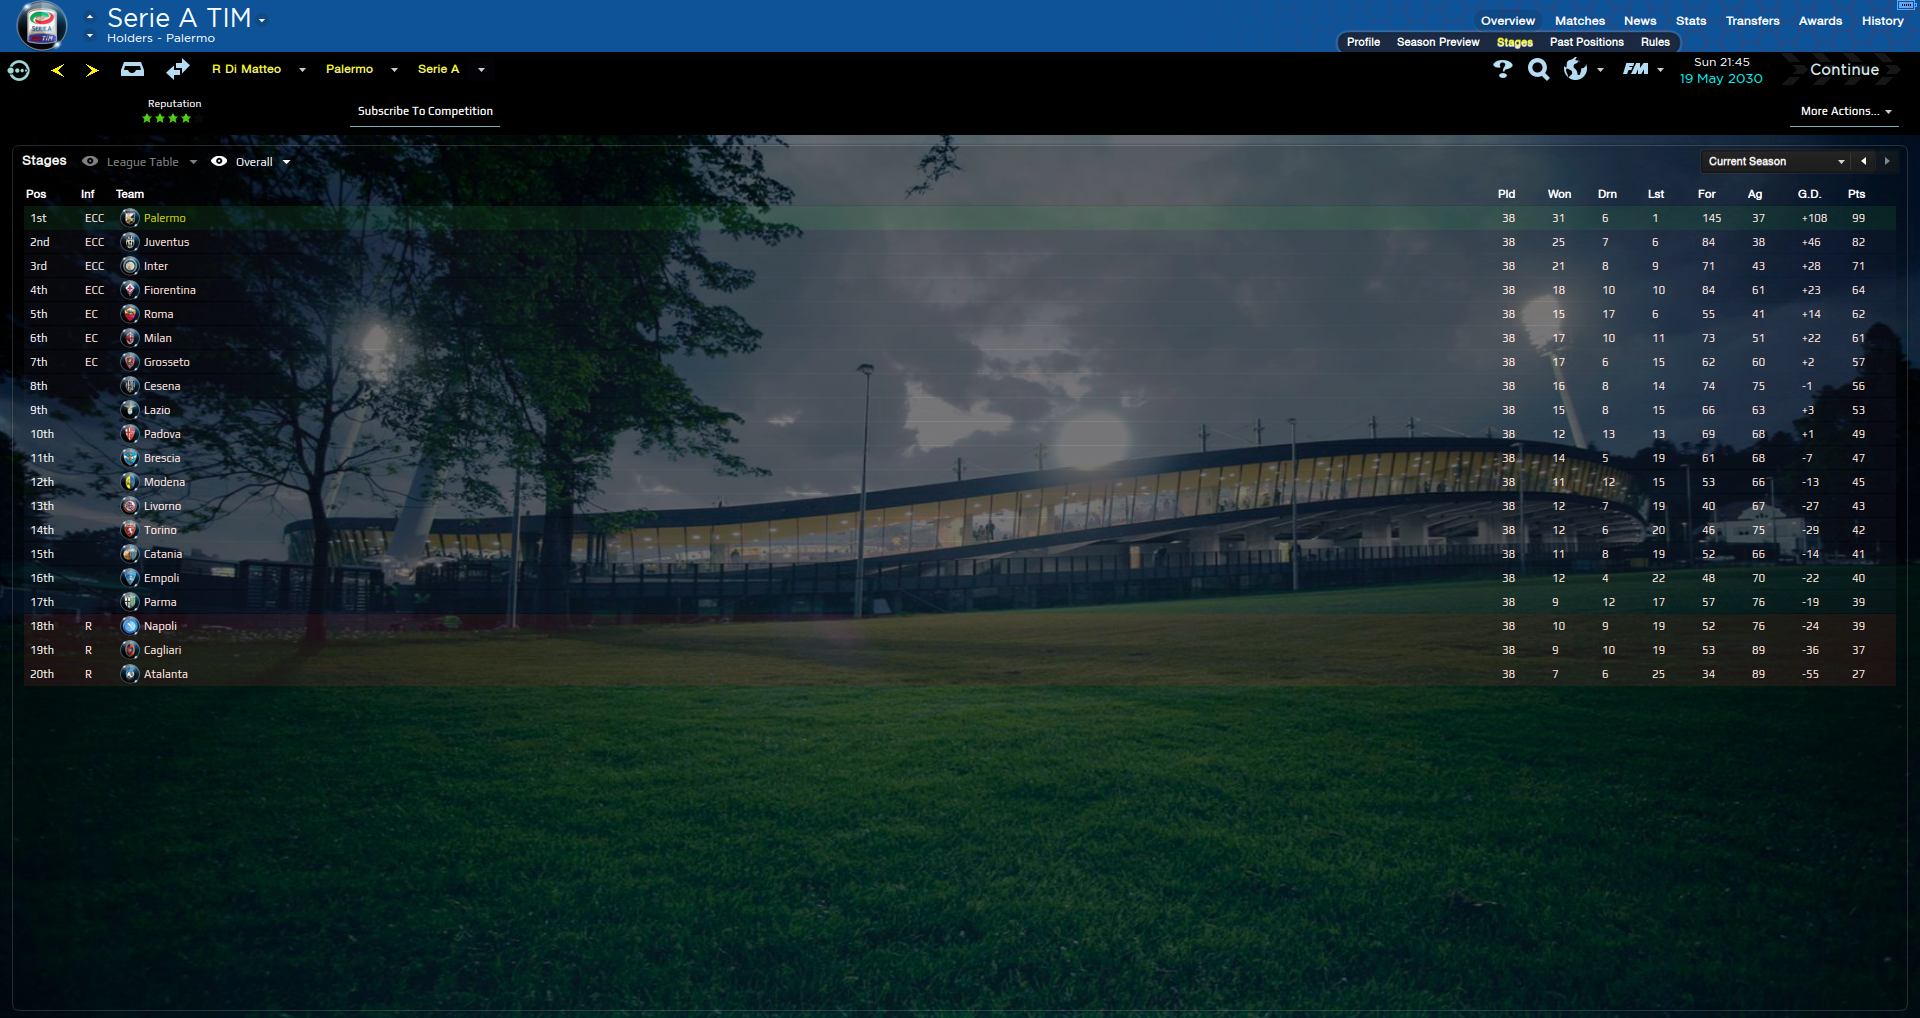Open the Juventus team link
Image resolution: width=1920 pixels, height=1018 pixels.
166,242
